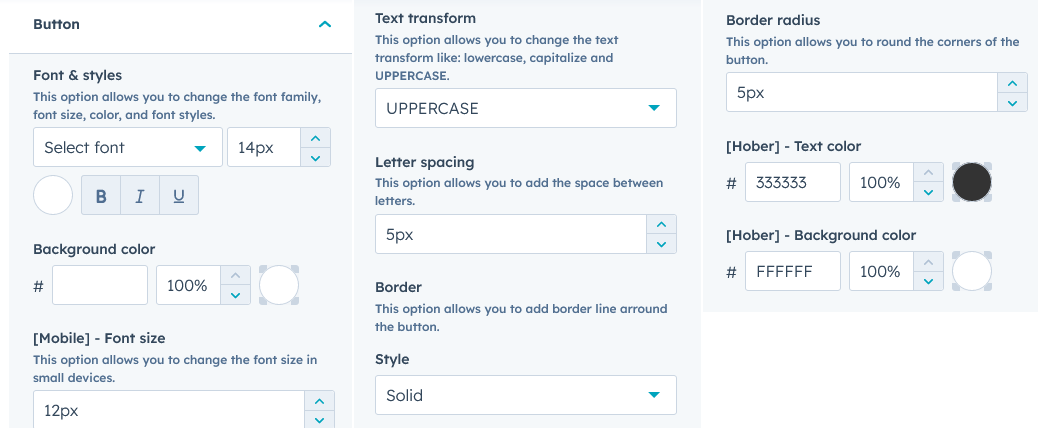Toggle Underline font style
The image size is (1038, 428).
(x=179, y=196)
